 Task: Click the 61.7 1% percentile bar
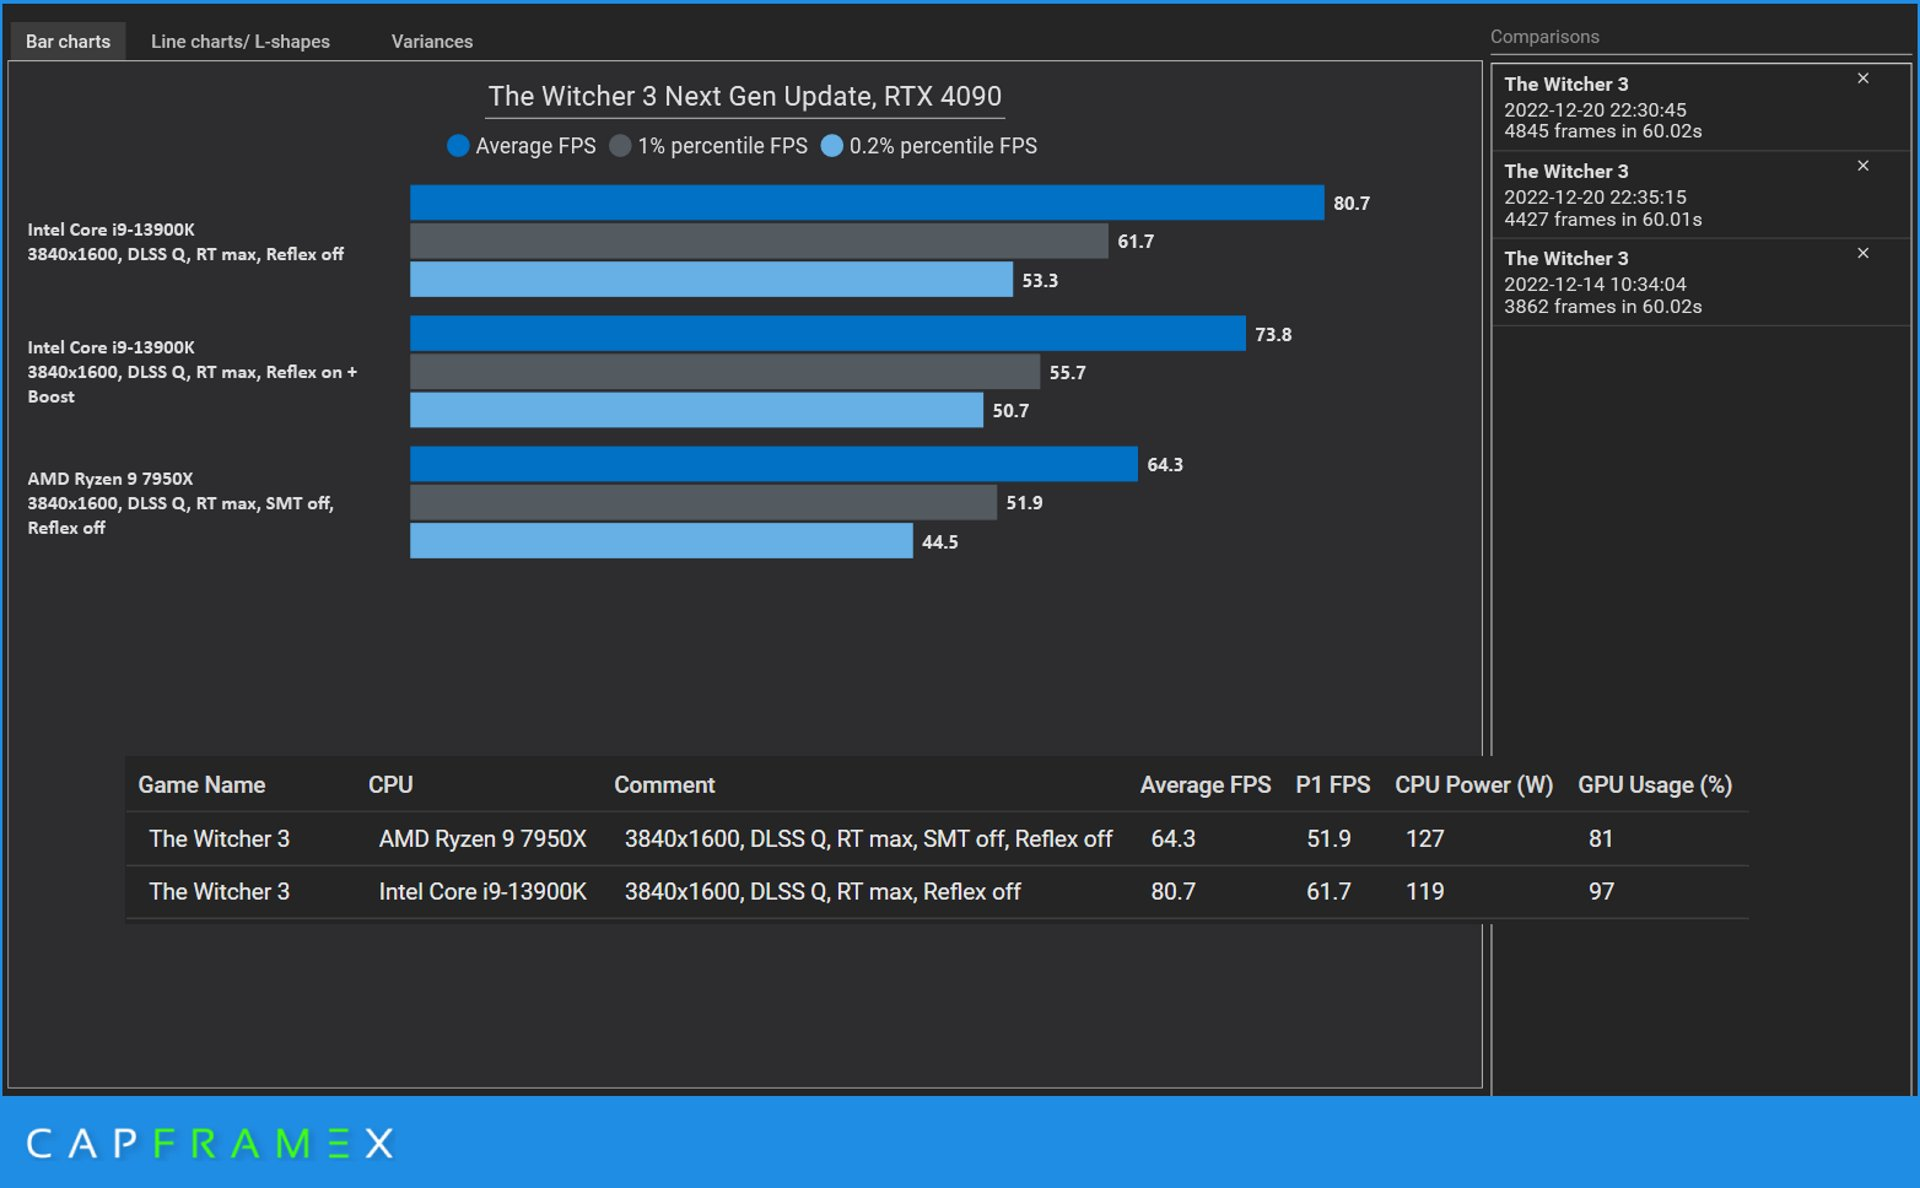(x=758, y=241)
